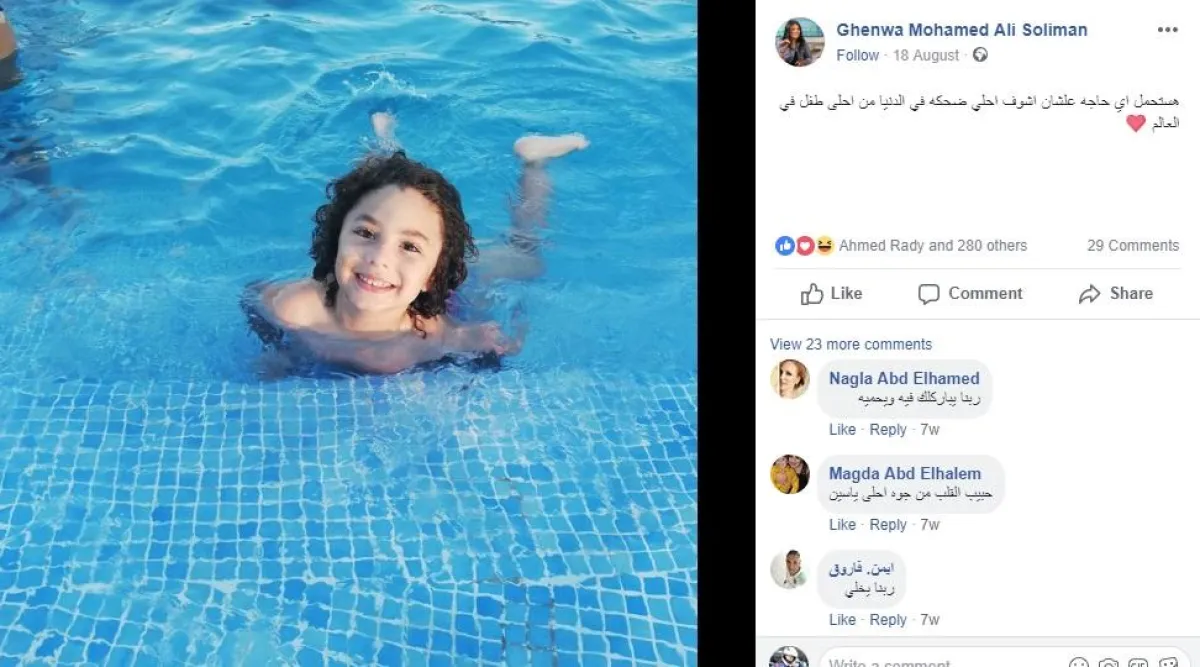
Task: Click the blue like reaction icon
Action: click(x=785, y=246)
